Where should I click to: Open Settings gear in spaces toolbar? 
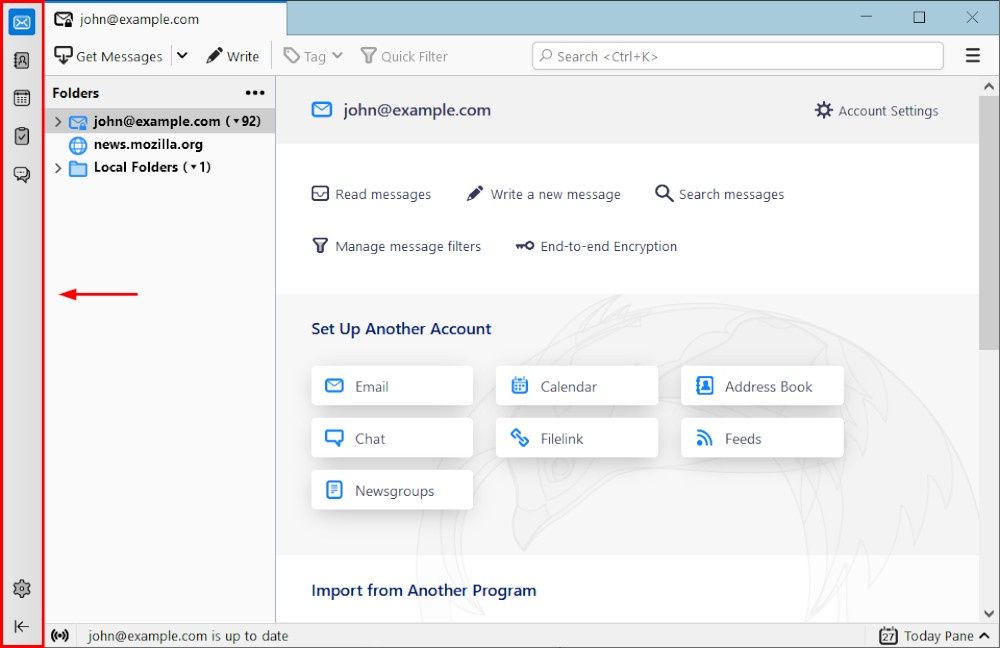point(22,588)
